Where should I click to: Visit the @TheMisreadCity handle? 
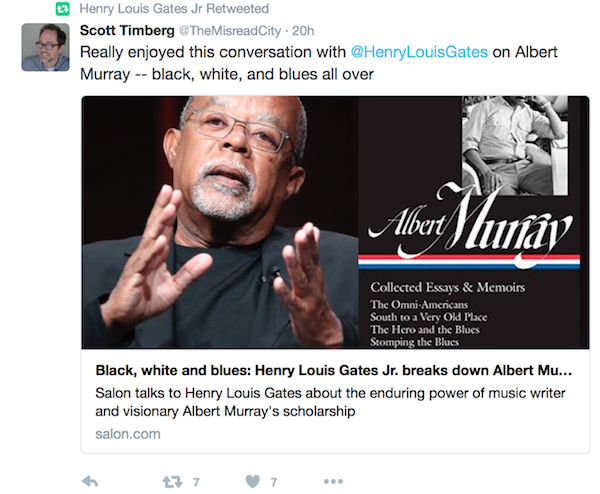[x=230, y=31]
